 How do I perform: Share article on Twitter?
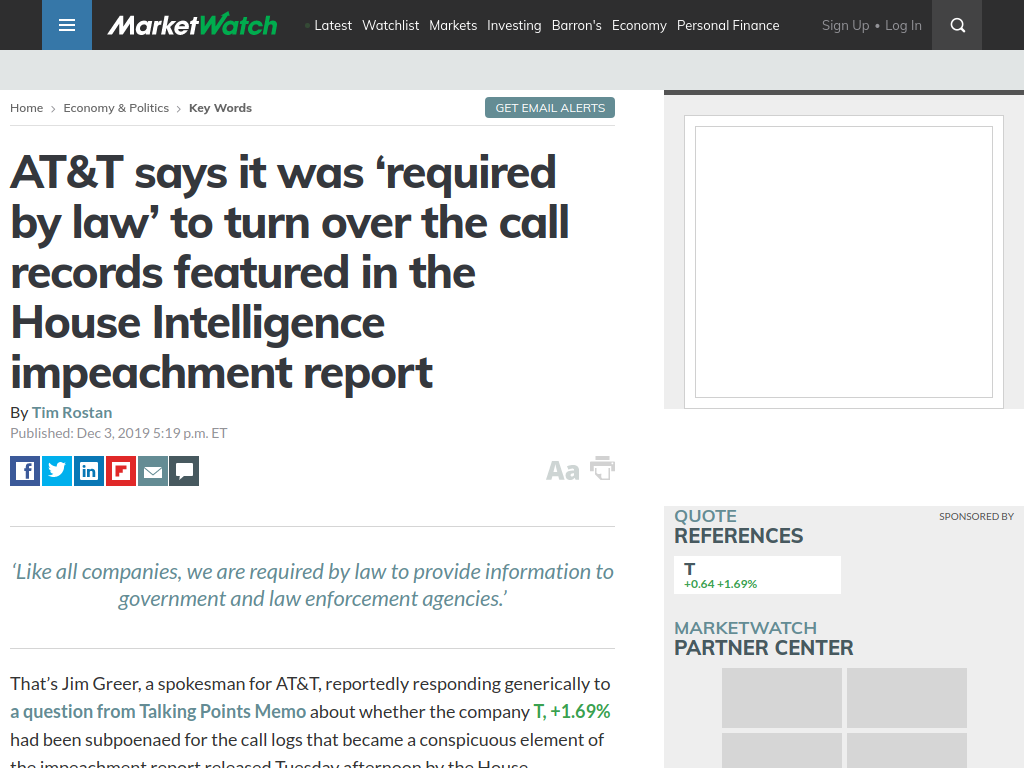click(57, 471)
